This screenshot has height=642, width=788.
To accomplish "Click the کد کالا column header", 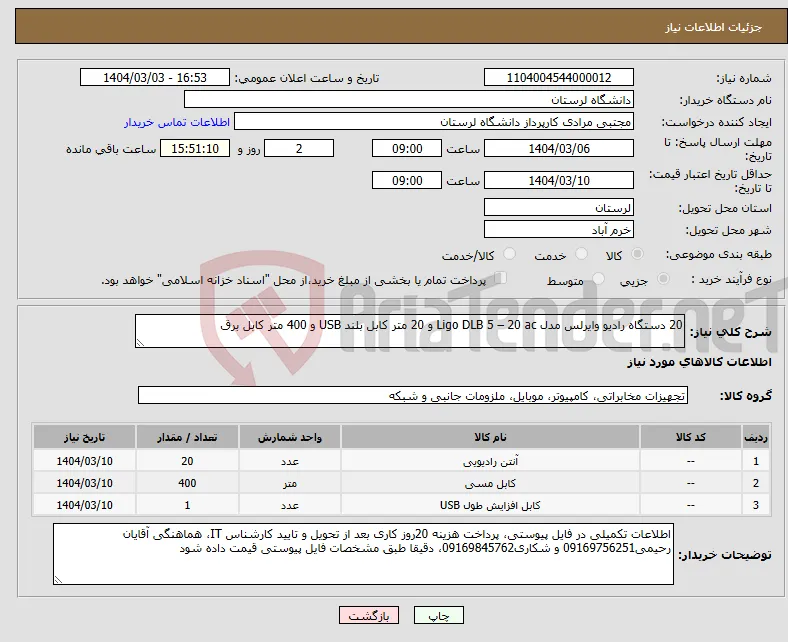I will click(x=691, y=437).
